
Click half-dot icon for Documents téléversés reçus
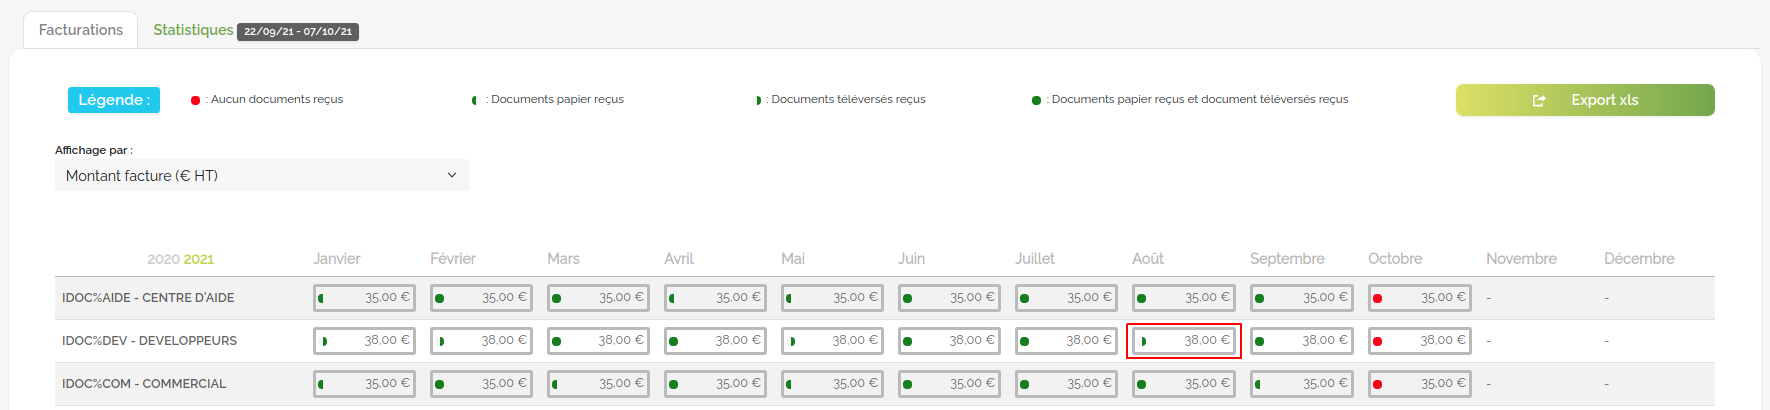(757, 100)
